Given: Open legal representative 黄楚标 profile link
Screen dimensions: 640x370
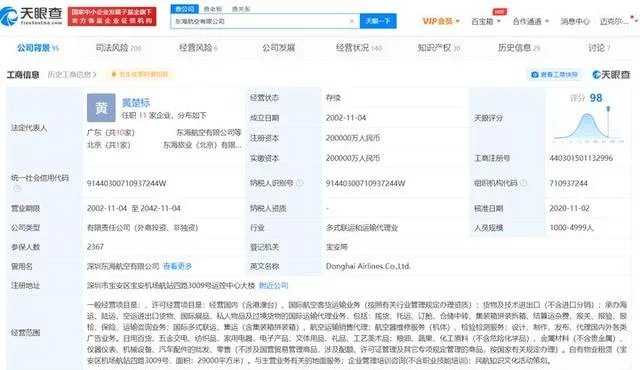Looking at the screenshot, I should click(x=136, y=103).
